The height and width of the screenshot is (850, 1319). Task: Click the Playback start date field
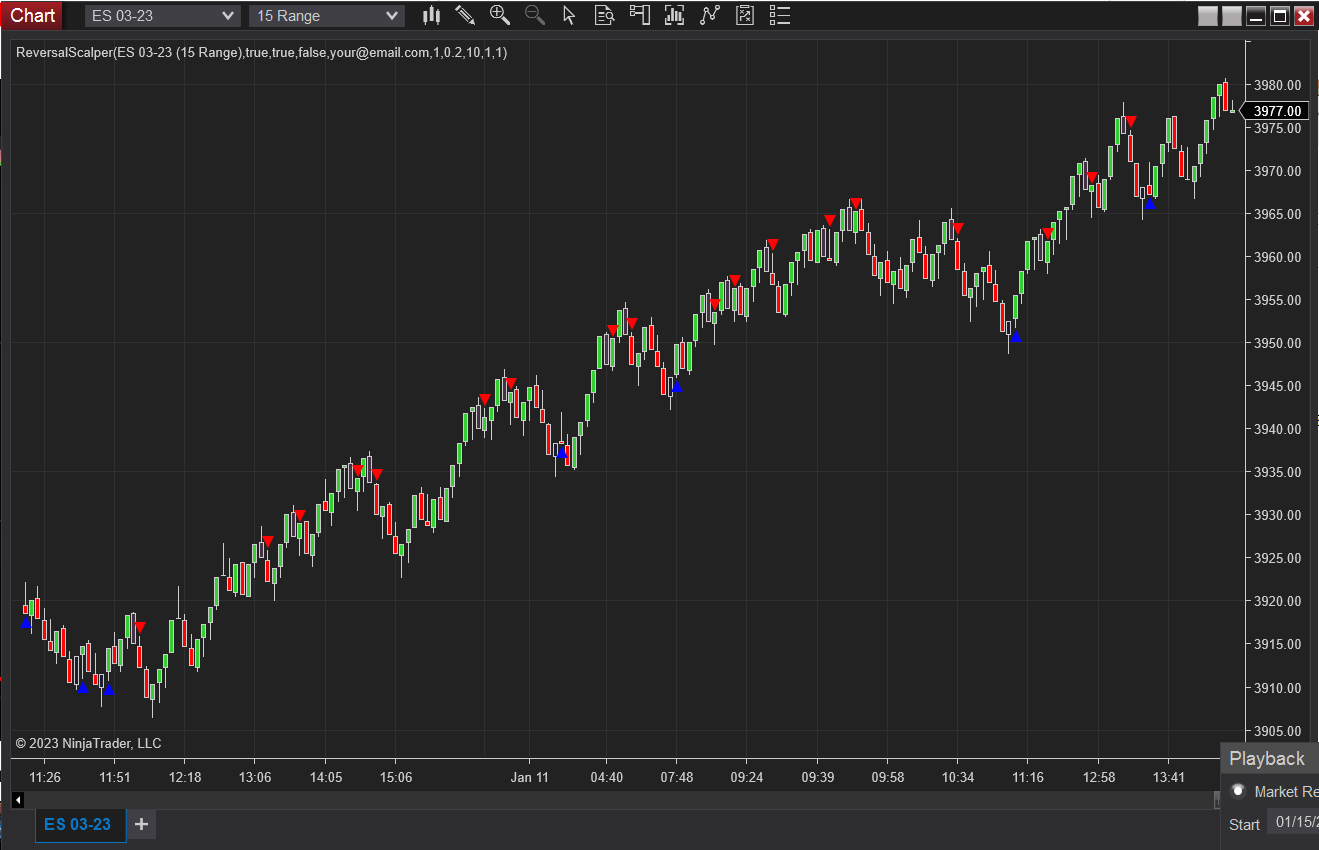[x=1293, y=822]
